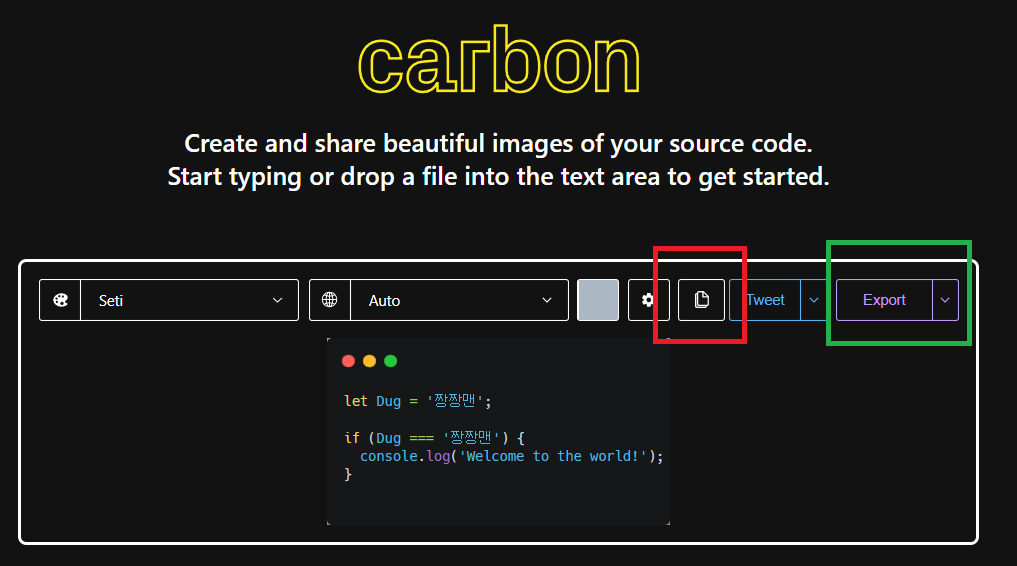Open the Auto language dropdown
The width and height of the screenshot is (1017, 566).
pos(459,300)
